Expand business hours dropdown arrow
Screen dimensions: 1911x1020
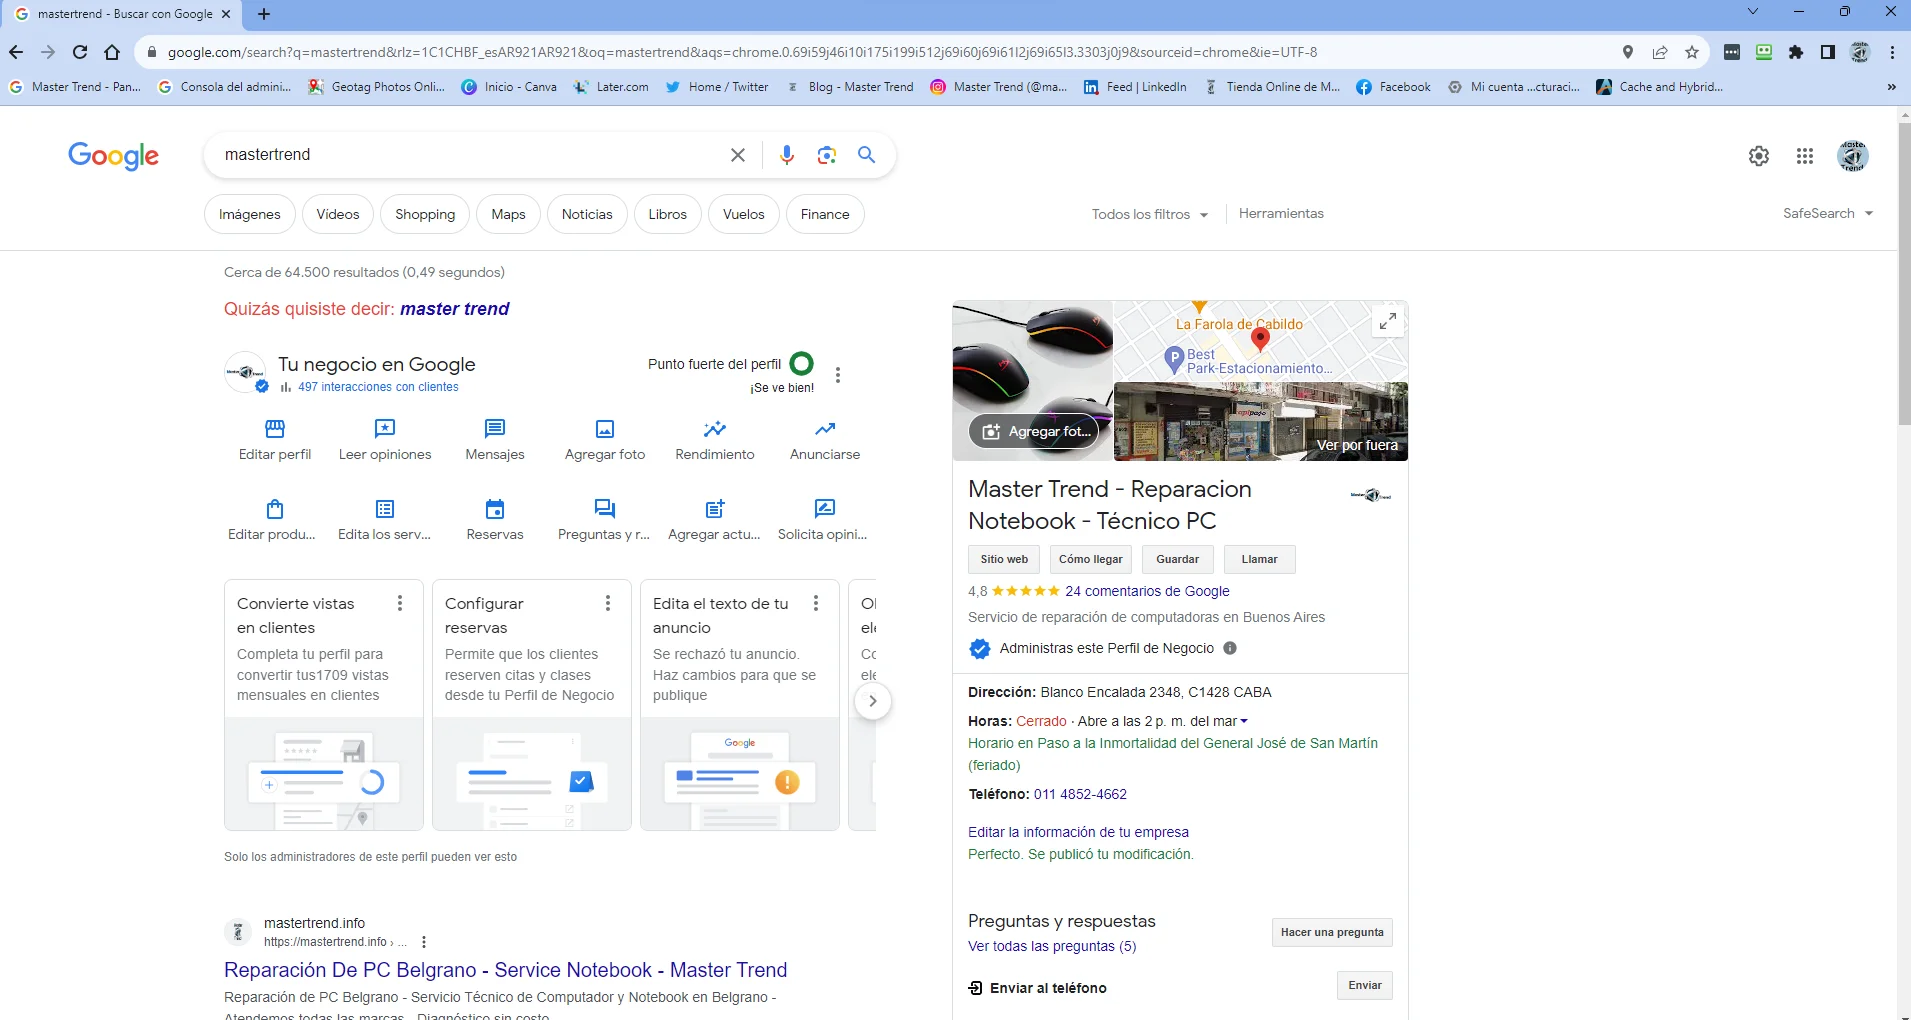click(x=1244, y=721)
